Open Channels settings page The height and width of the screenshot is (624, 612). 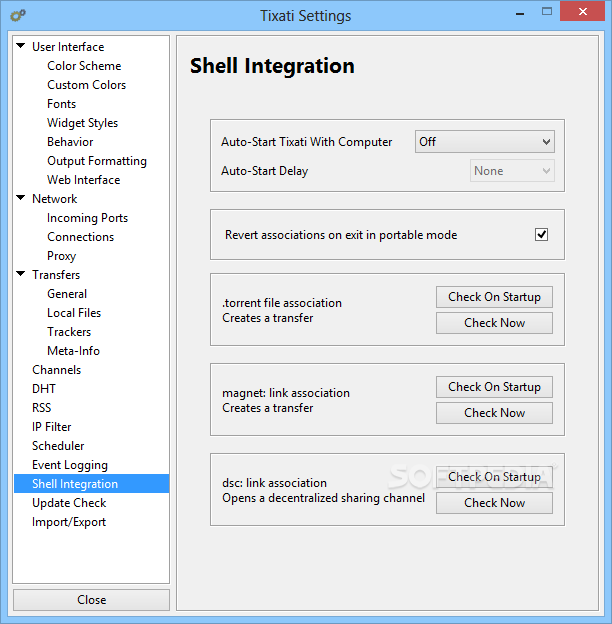(x=57, y=370)
